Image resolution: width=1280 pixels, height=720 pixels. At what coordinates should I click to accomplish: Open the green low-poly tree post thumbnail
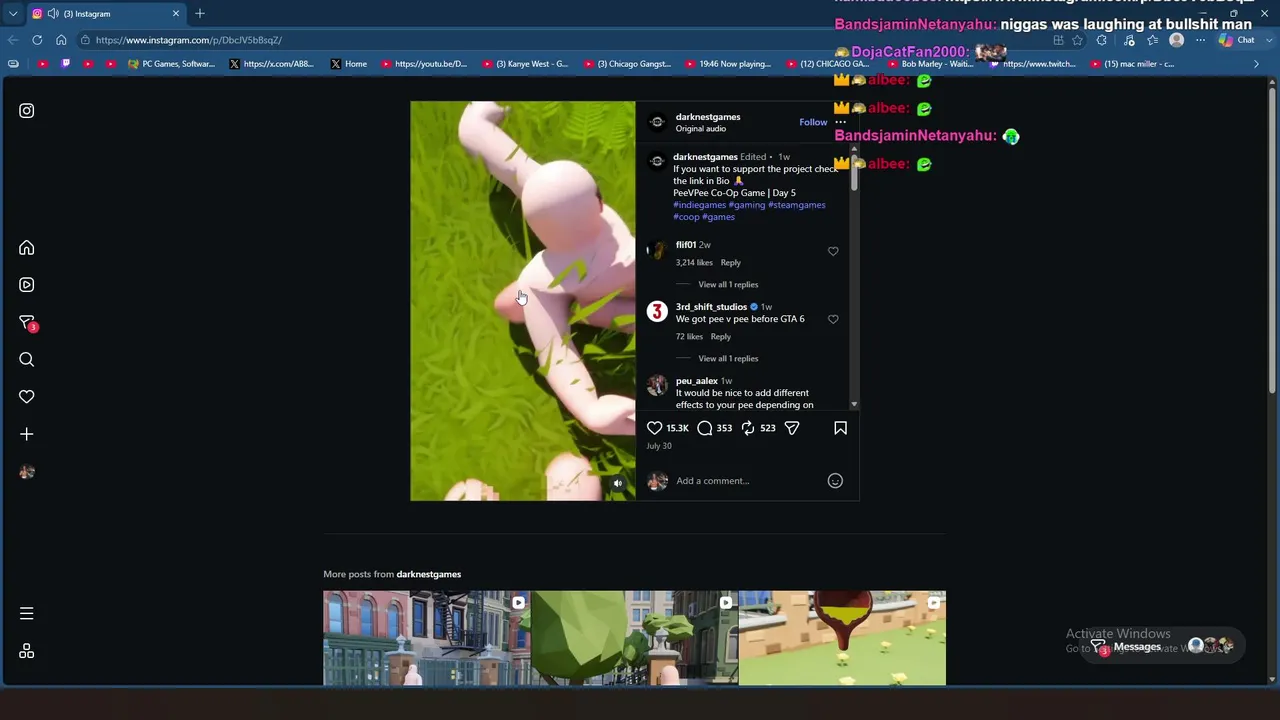635,638
